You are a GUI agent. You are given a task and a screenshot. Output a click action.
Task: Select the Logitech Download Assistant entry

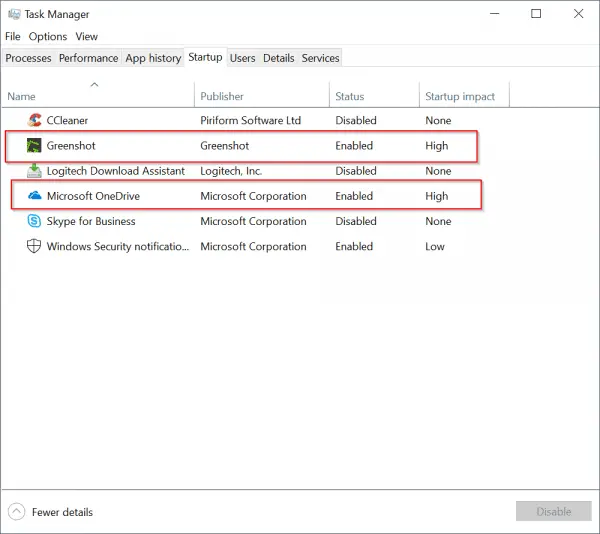[116, 171]
